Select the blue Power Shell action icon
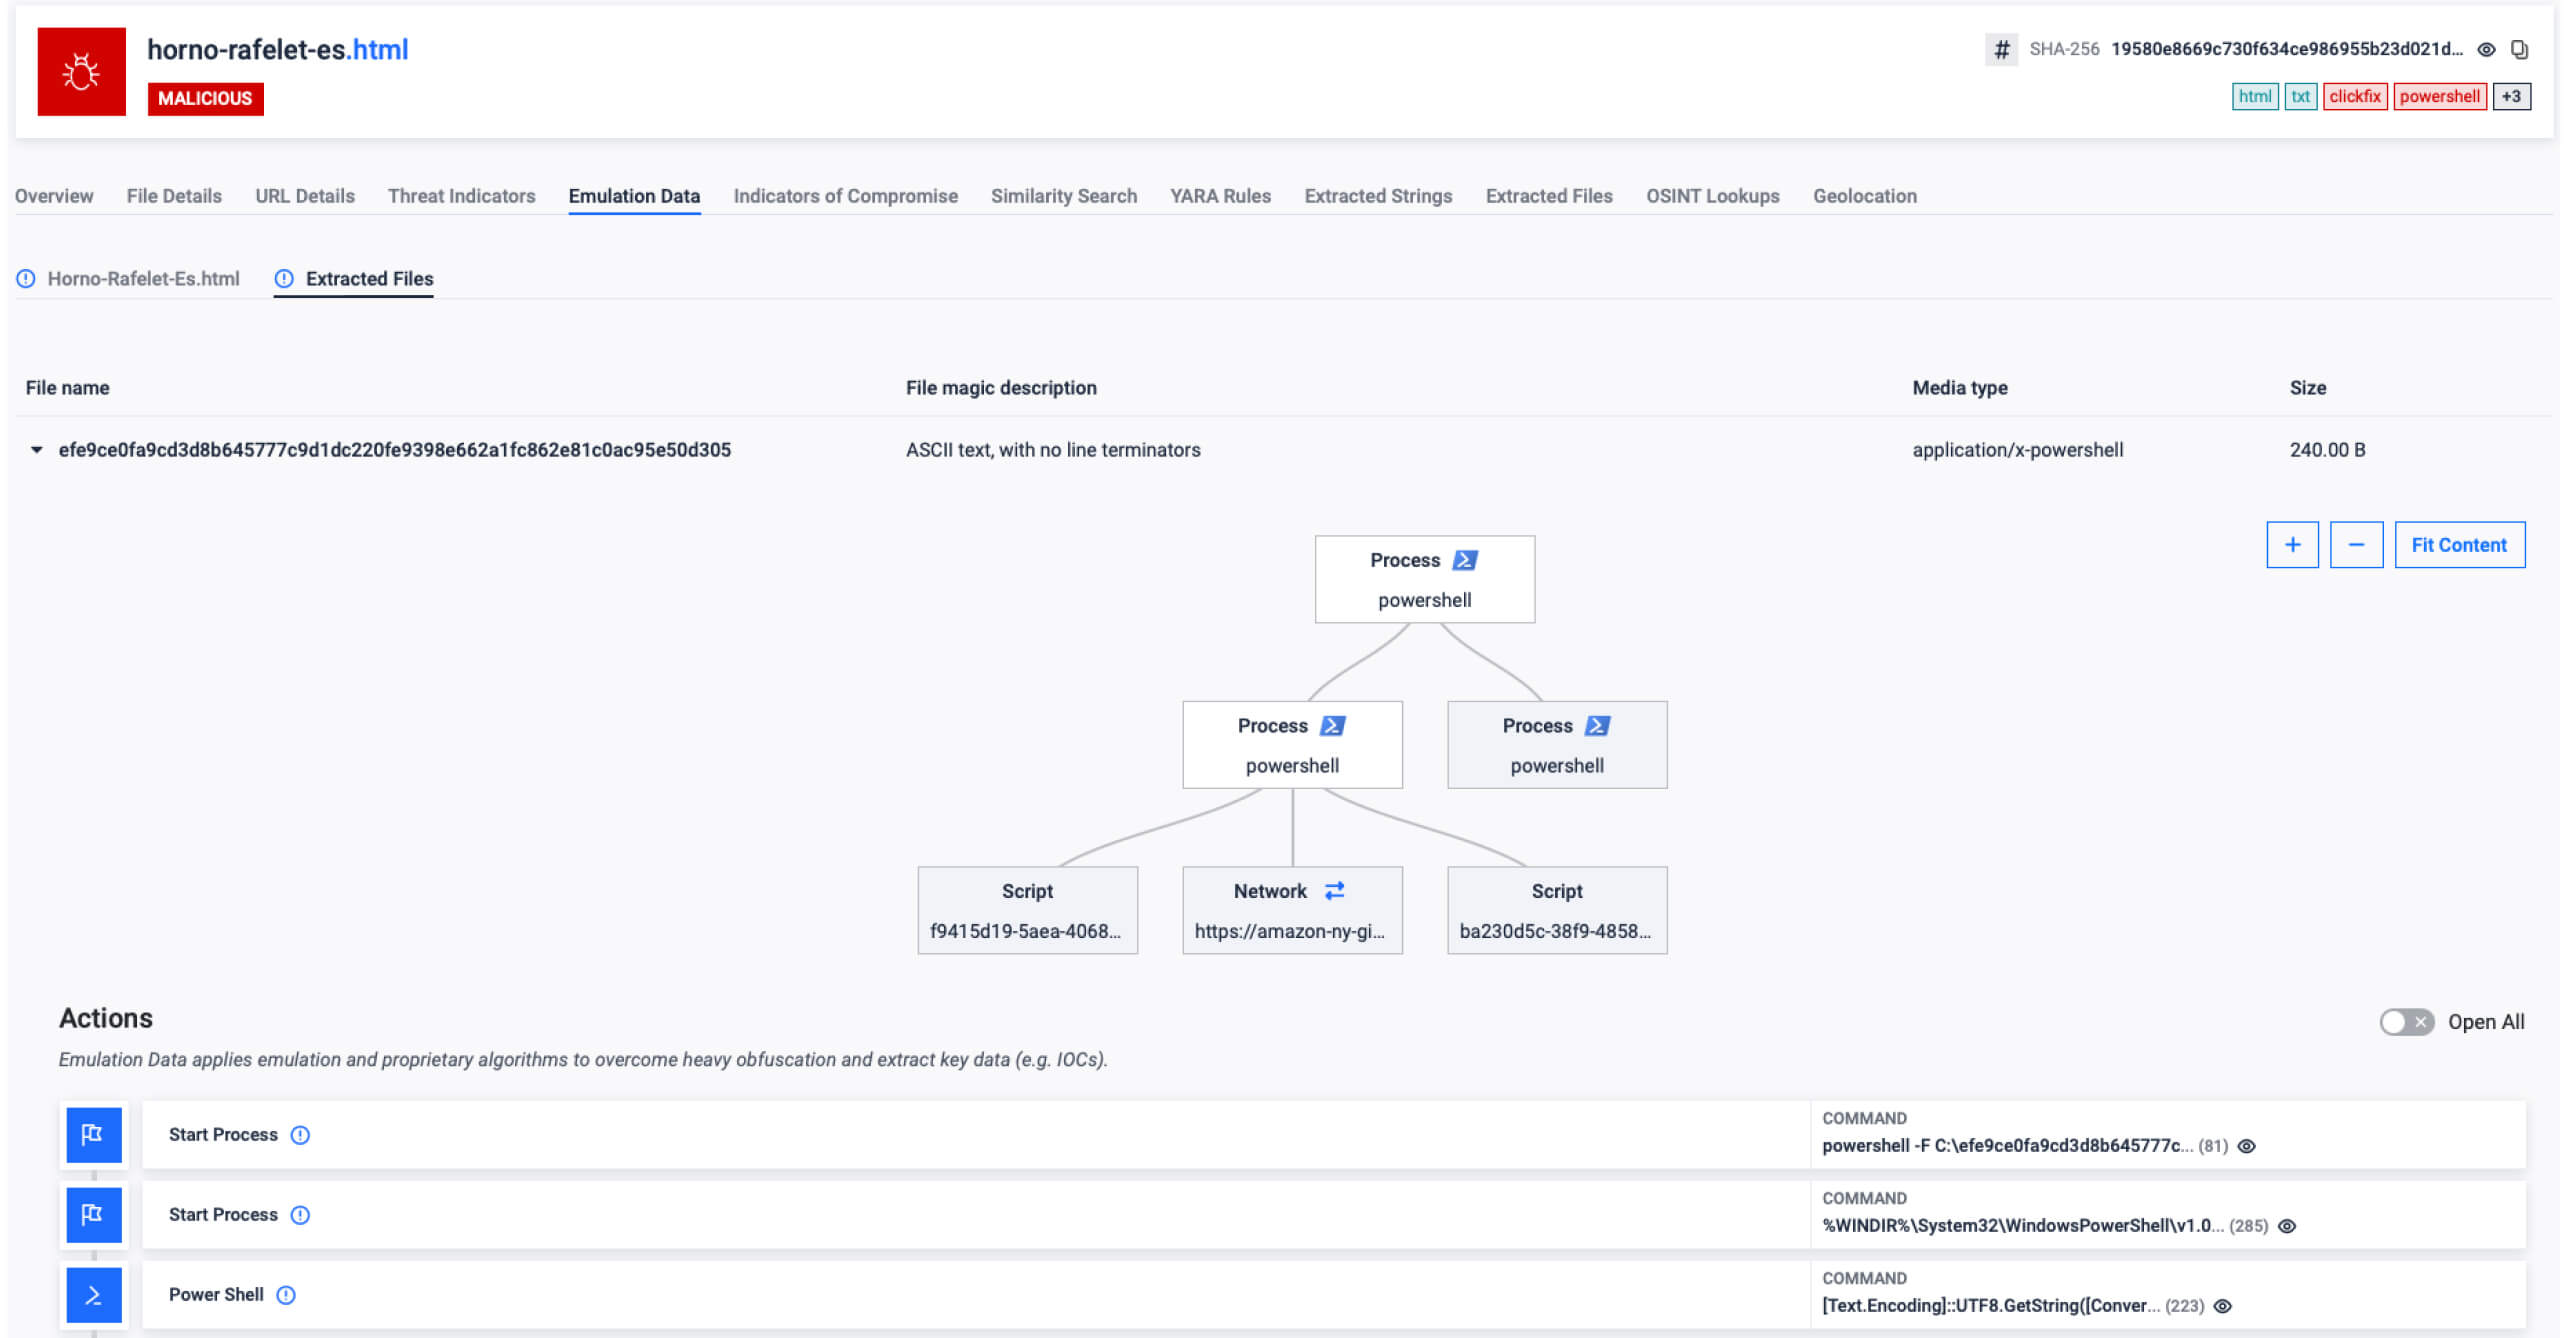Viewport: 2568px width, 1338px height. pos(93,1295)
